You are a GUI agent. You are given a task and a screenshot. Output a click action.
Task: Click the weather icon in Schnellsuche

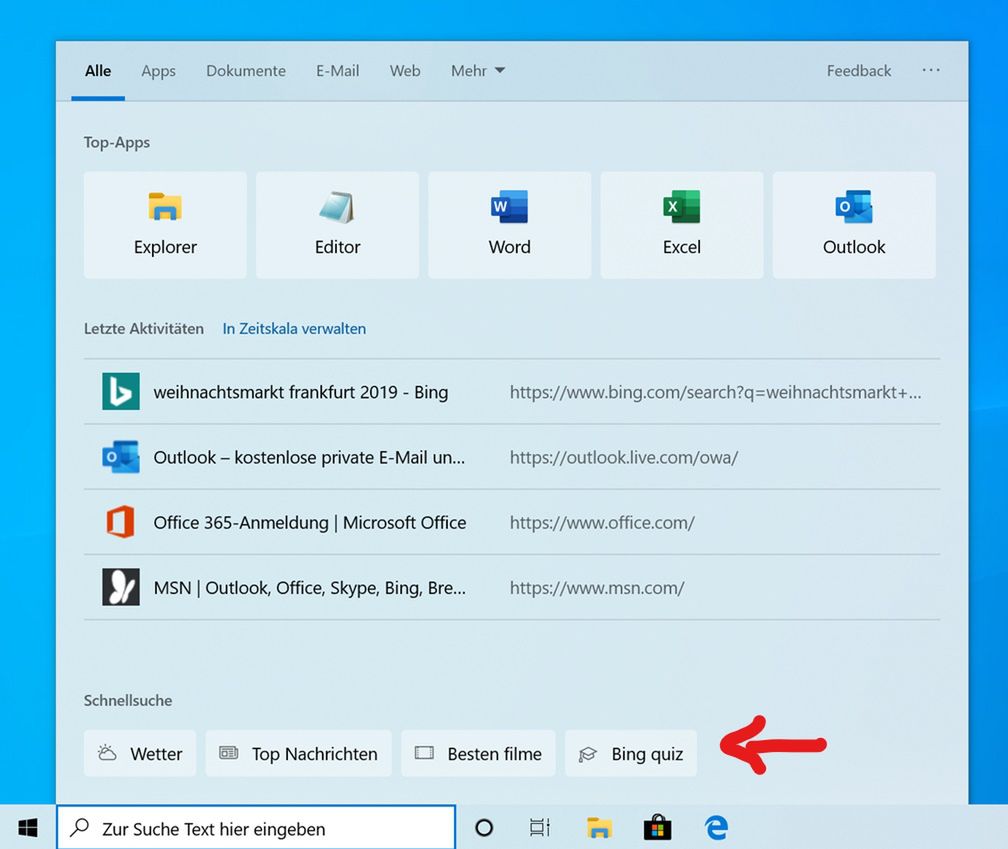[x=107, y=753]
